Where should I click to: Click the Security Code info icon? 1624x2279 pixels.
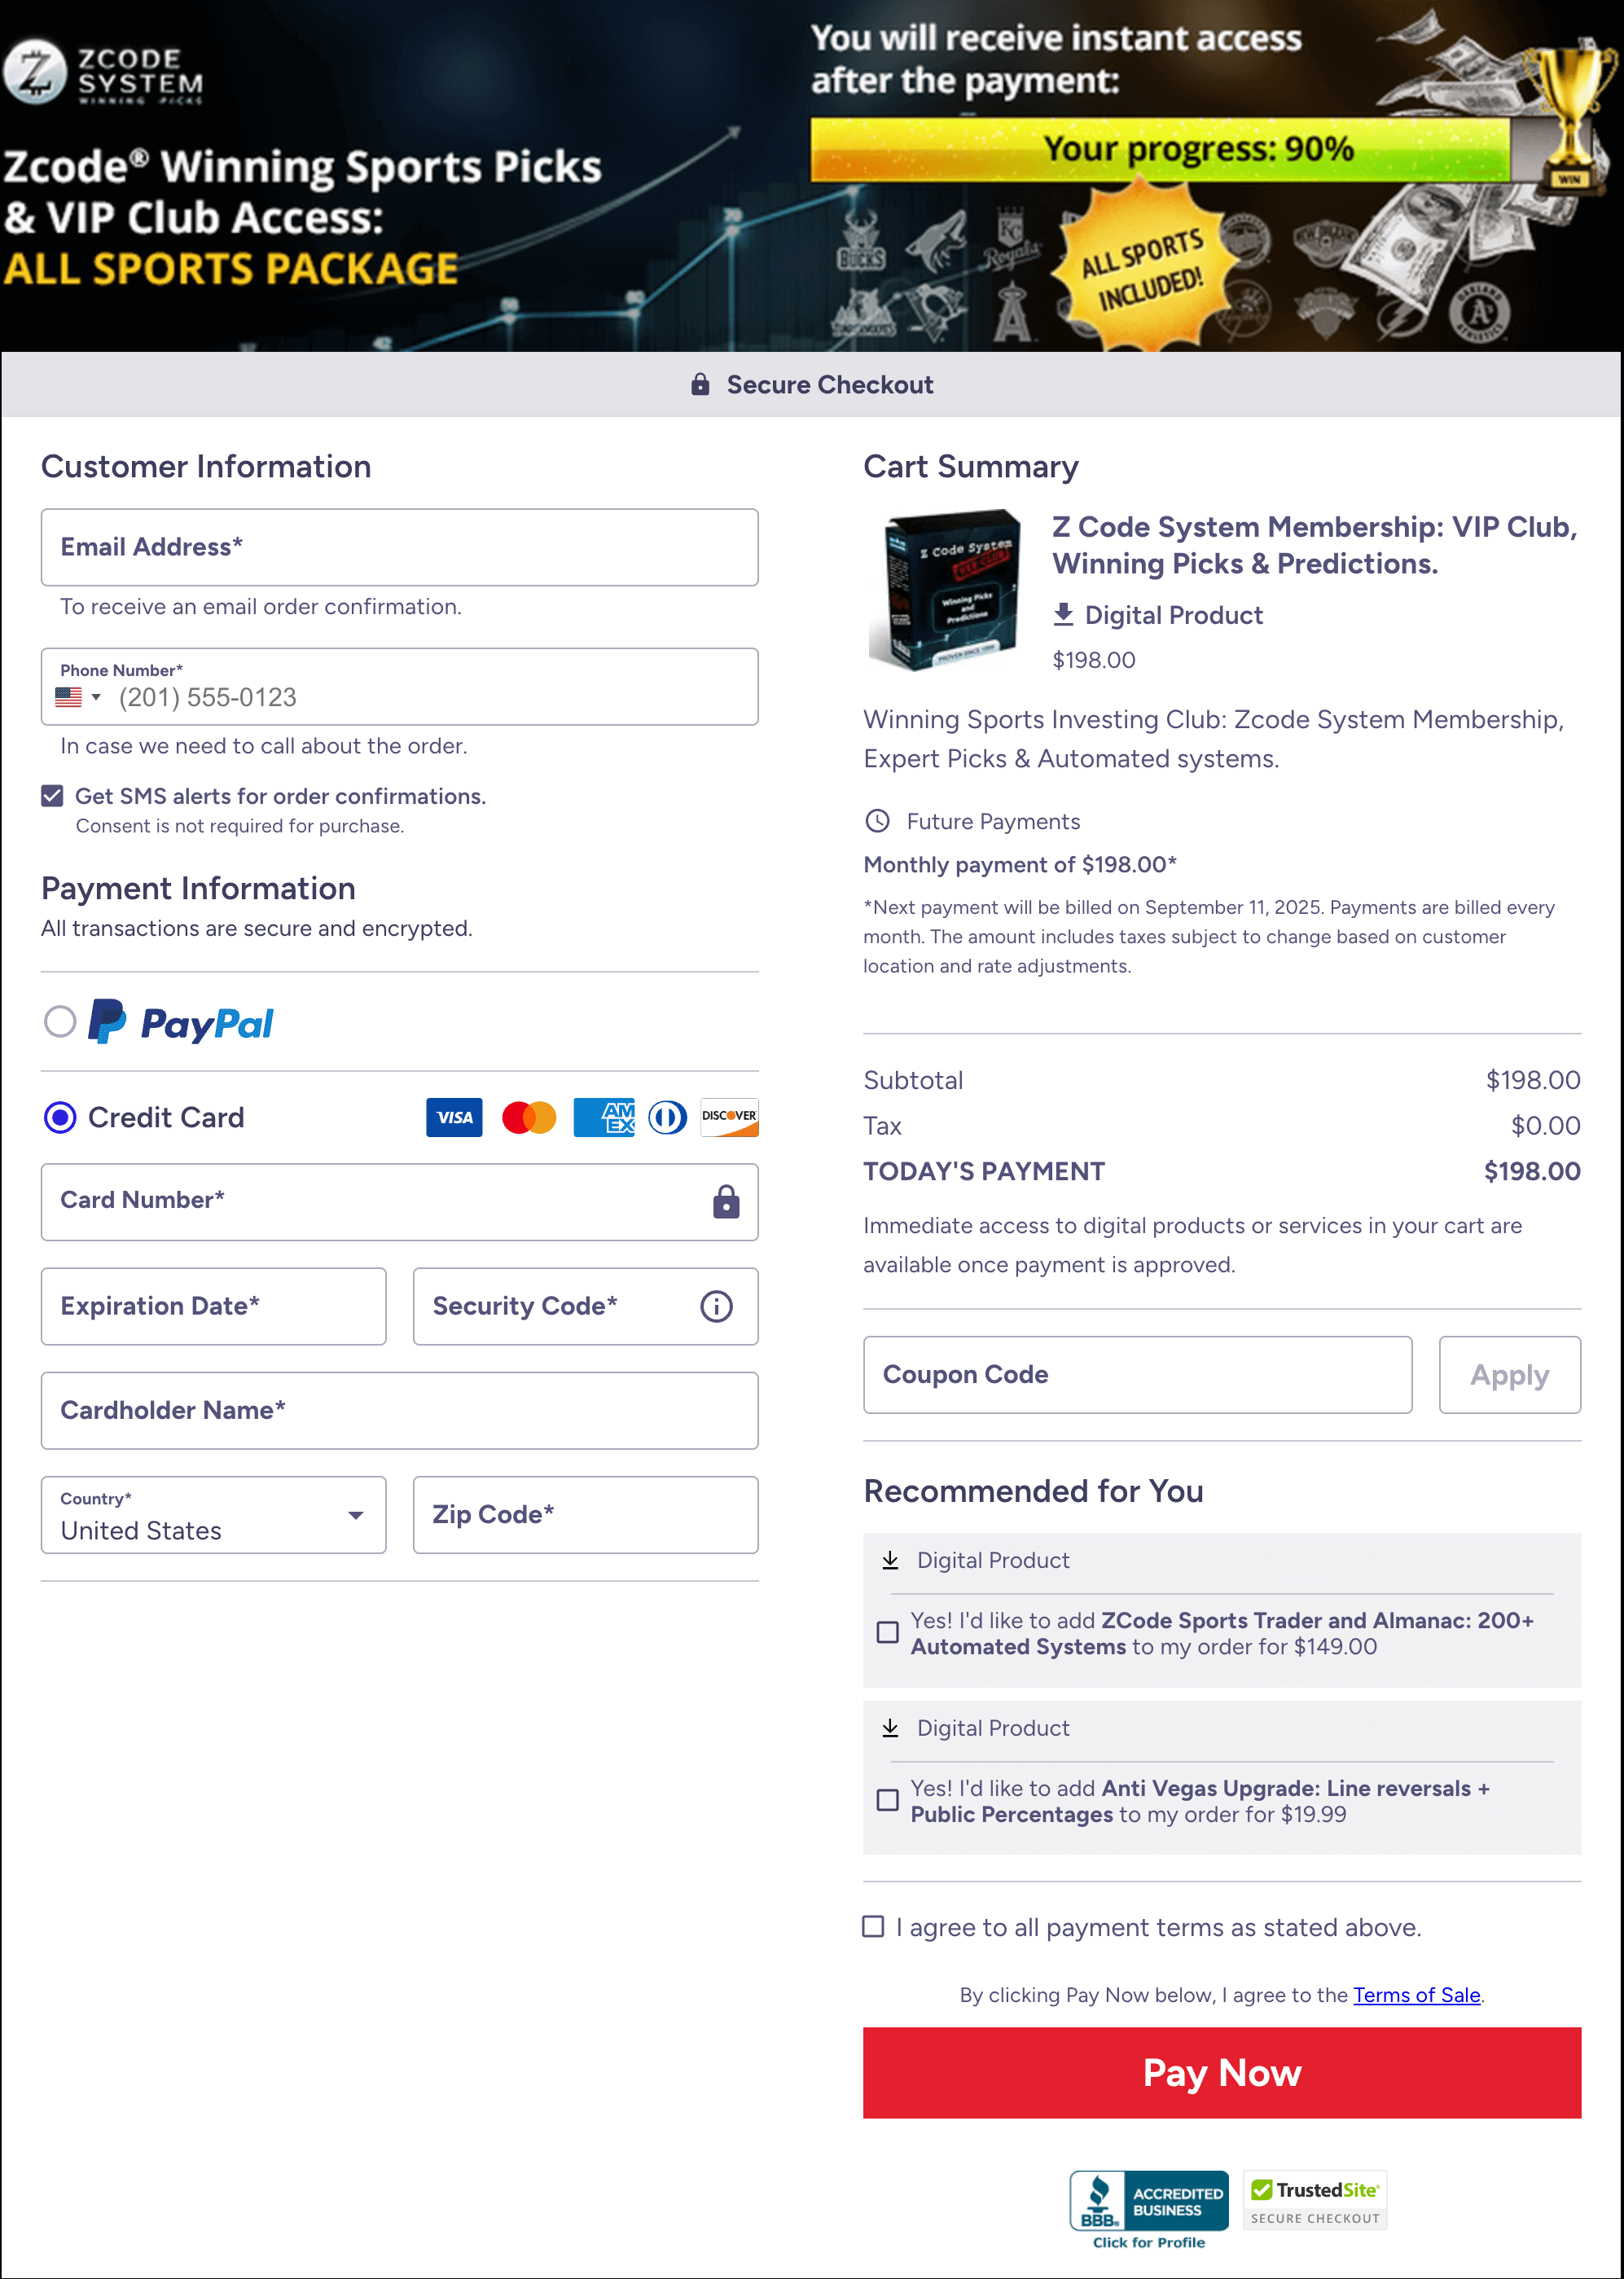coord(716,1306)
